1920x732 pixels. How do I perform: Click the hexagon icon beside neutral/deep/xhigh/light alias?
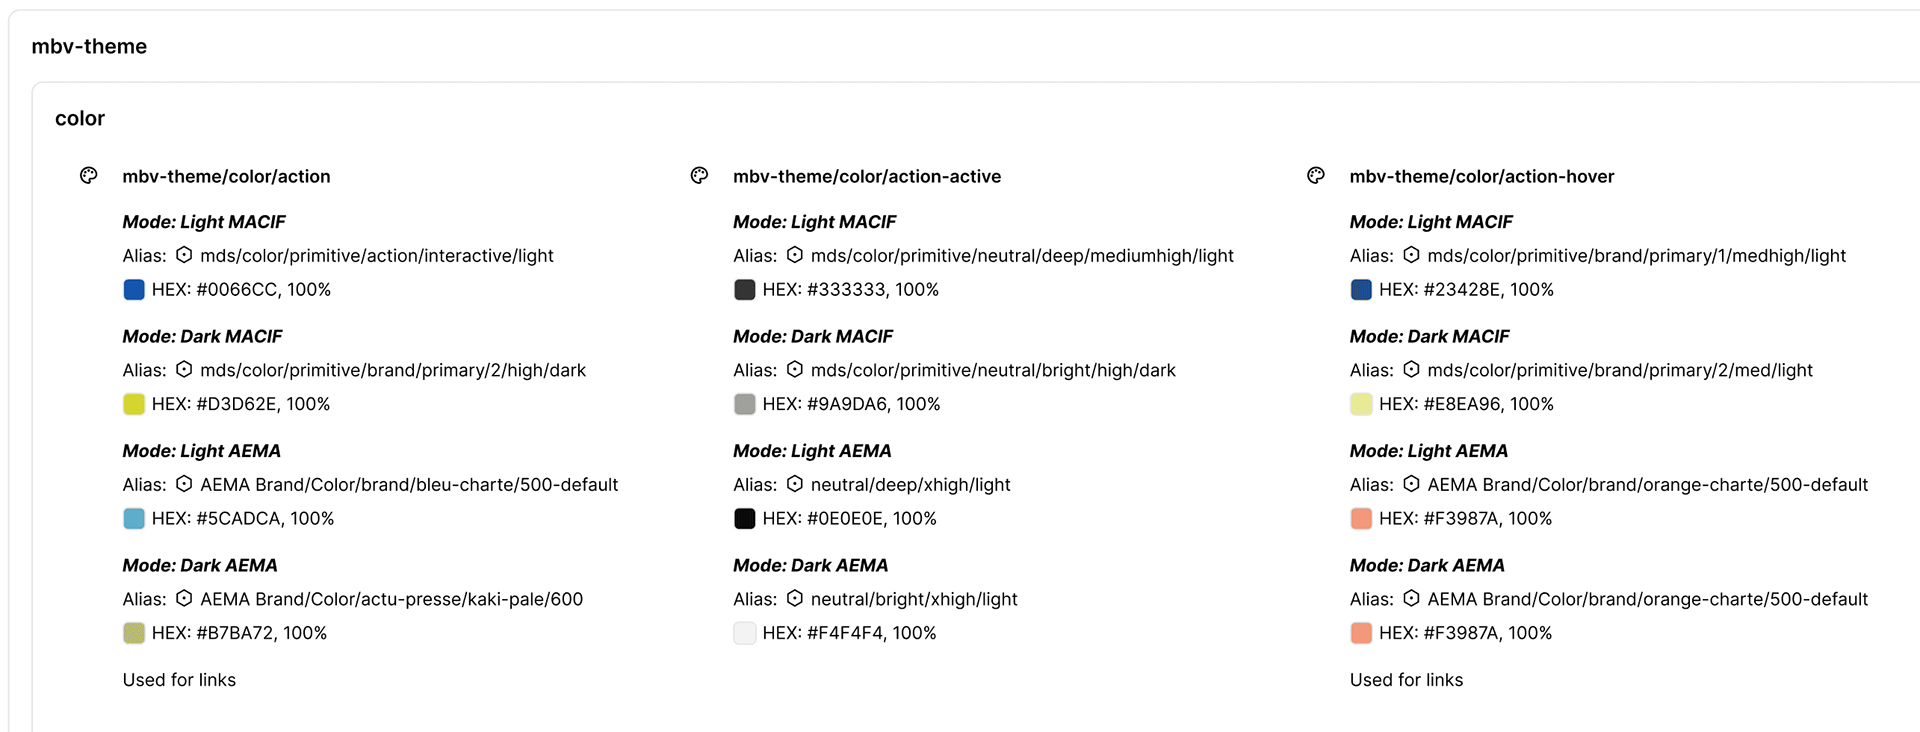click(795, 484)
